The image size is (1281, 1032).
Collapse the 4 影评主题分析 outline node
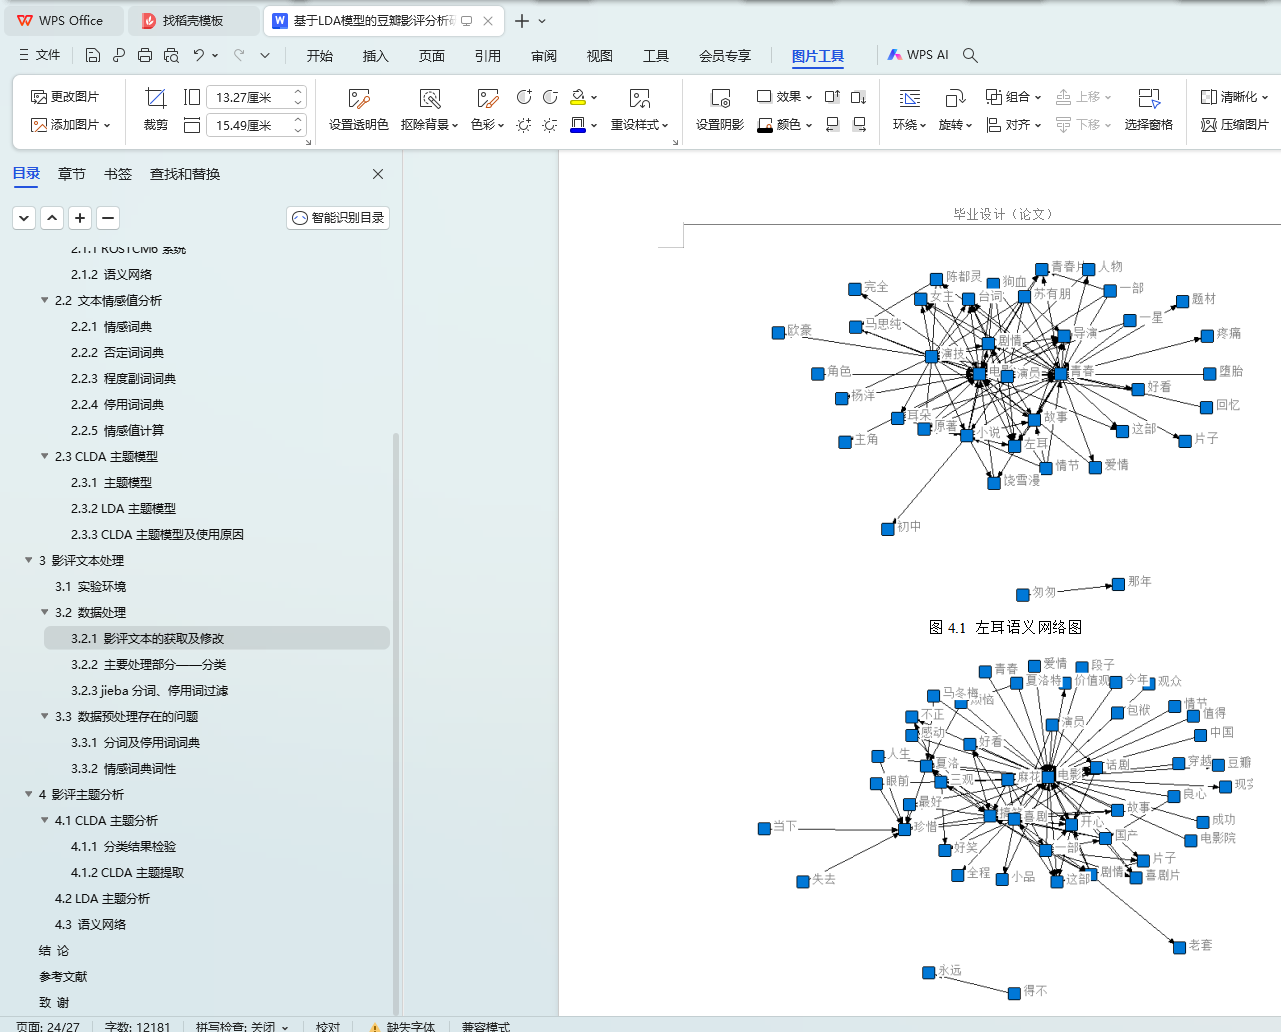pyautogui.click(x=28, y=794)
